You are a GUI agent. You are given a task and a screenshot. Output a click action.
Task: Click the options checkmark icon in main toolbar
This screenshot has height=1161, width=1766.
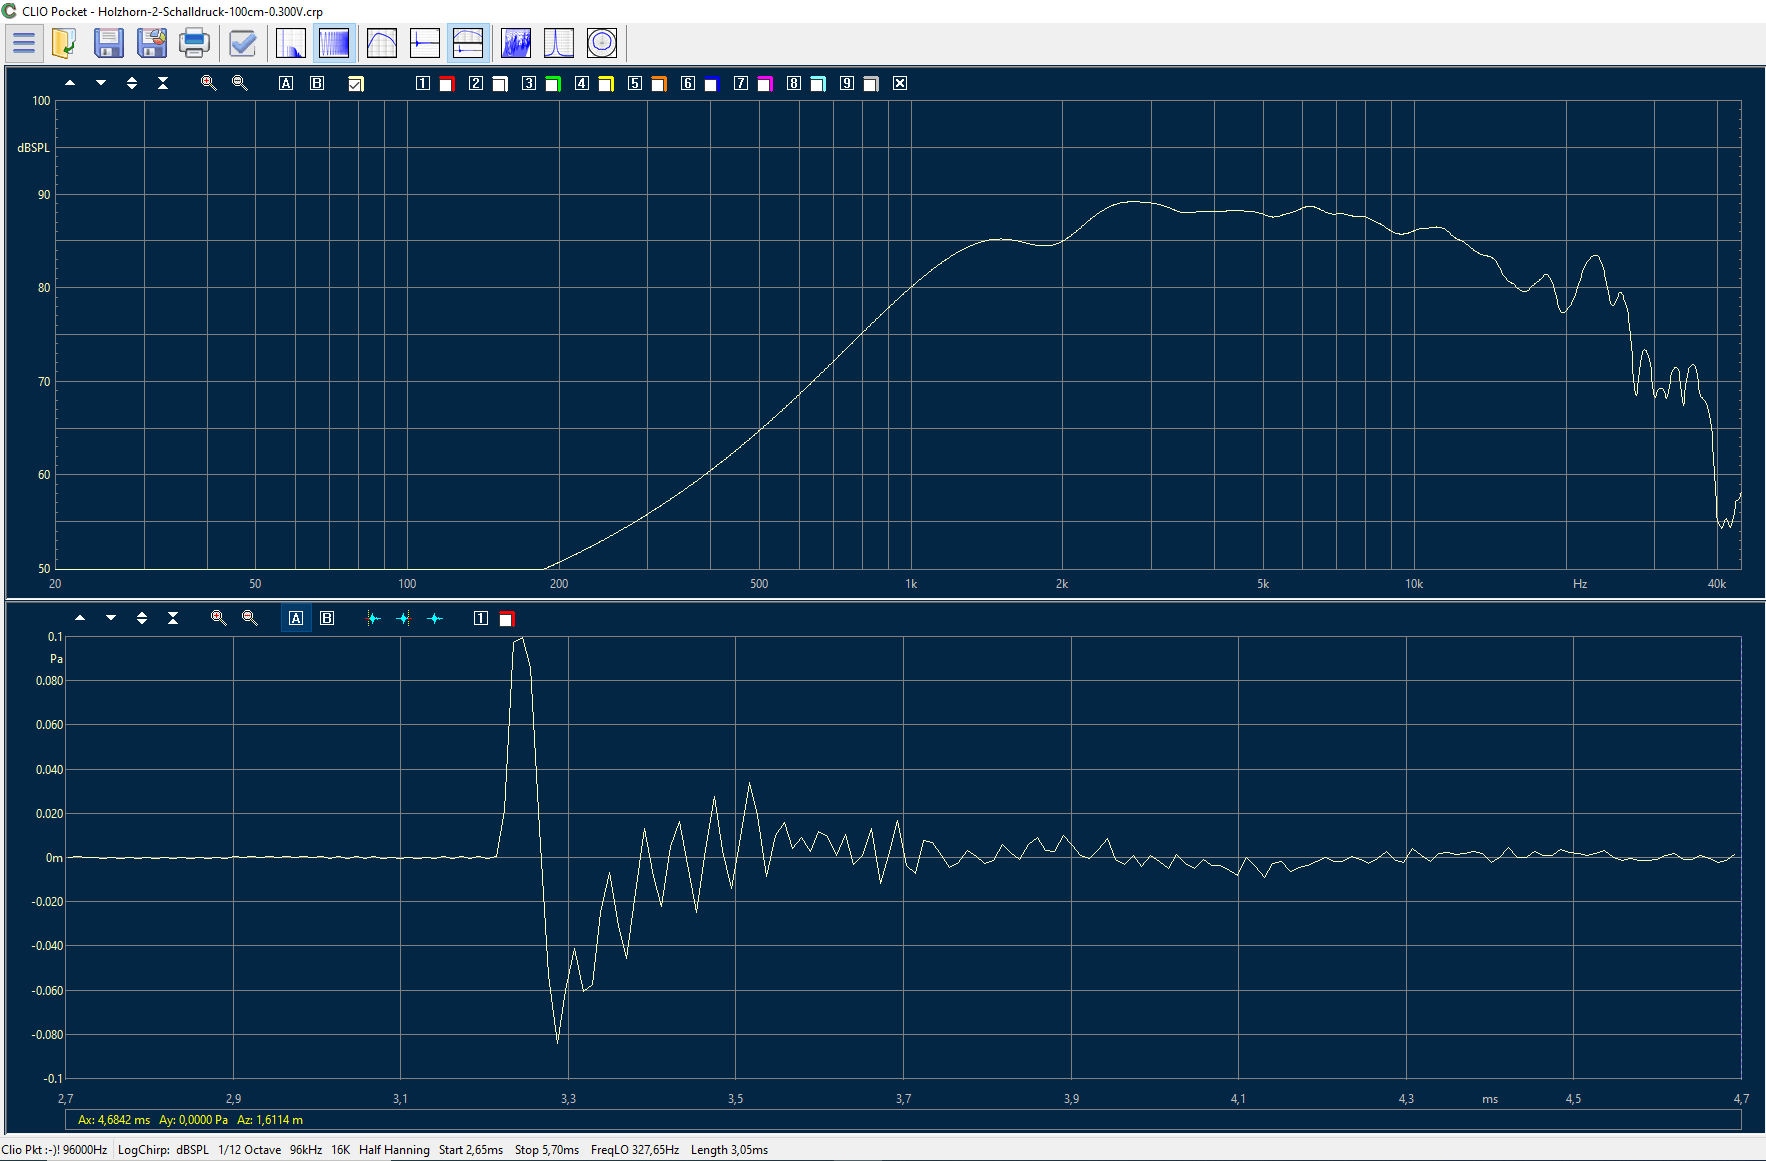click(x=243, y=43)
